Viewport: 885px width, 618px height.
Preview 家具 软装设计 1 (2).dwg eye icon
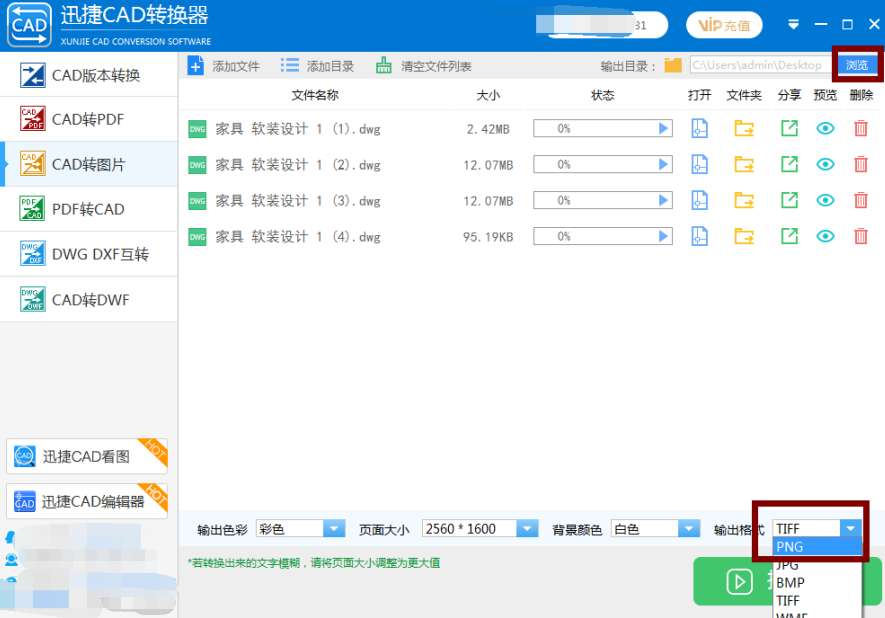825,165
